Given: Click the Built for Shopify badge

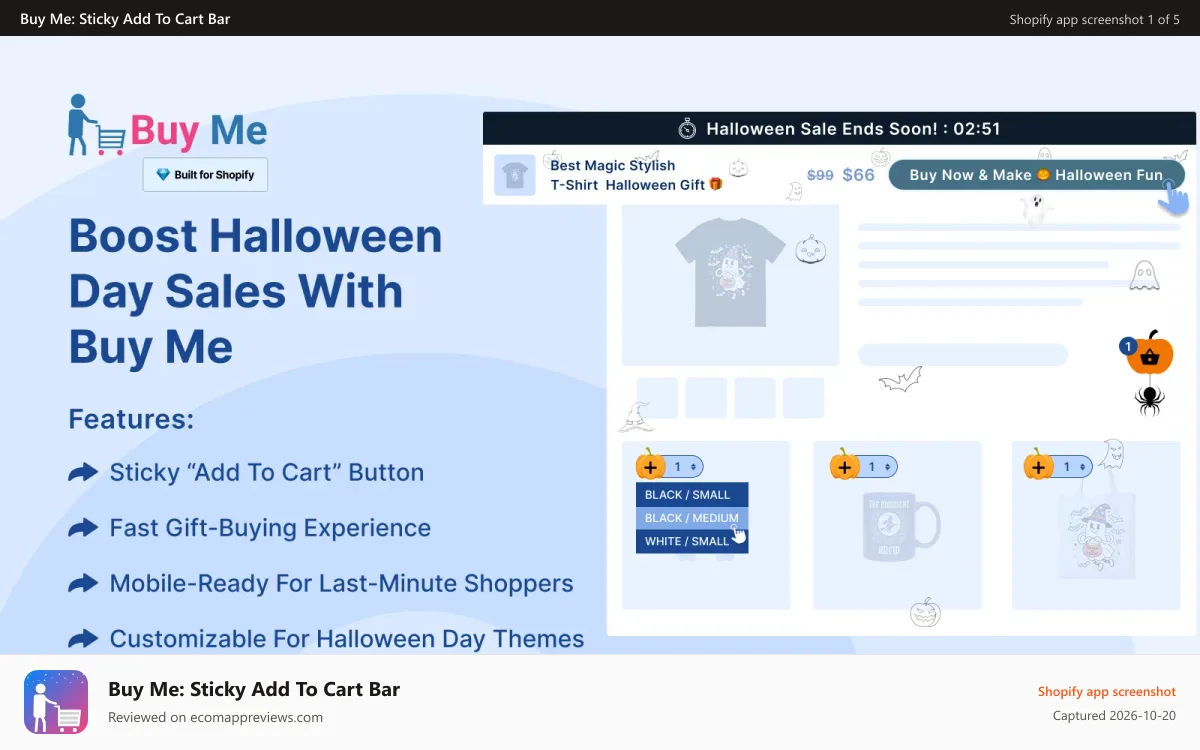Looking at the screenshot, I should click(205, 175).
